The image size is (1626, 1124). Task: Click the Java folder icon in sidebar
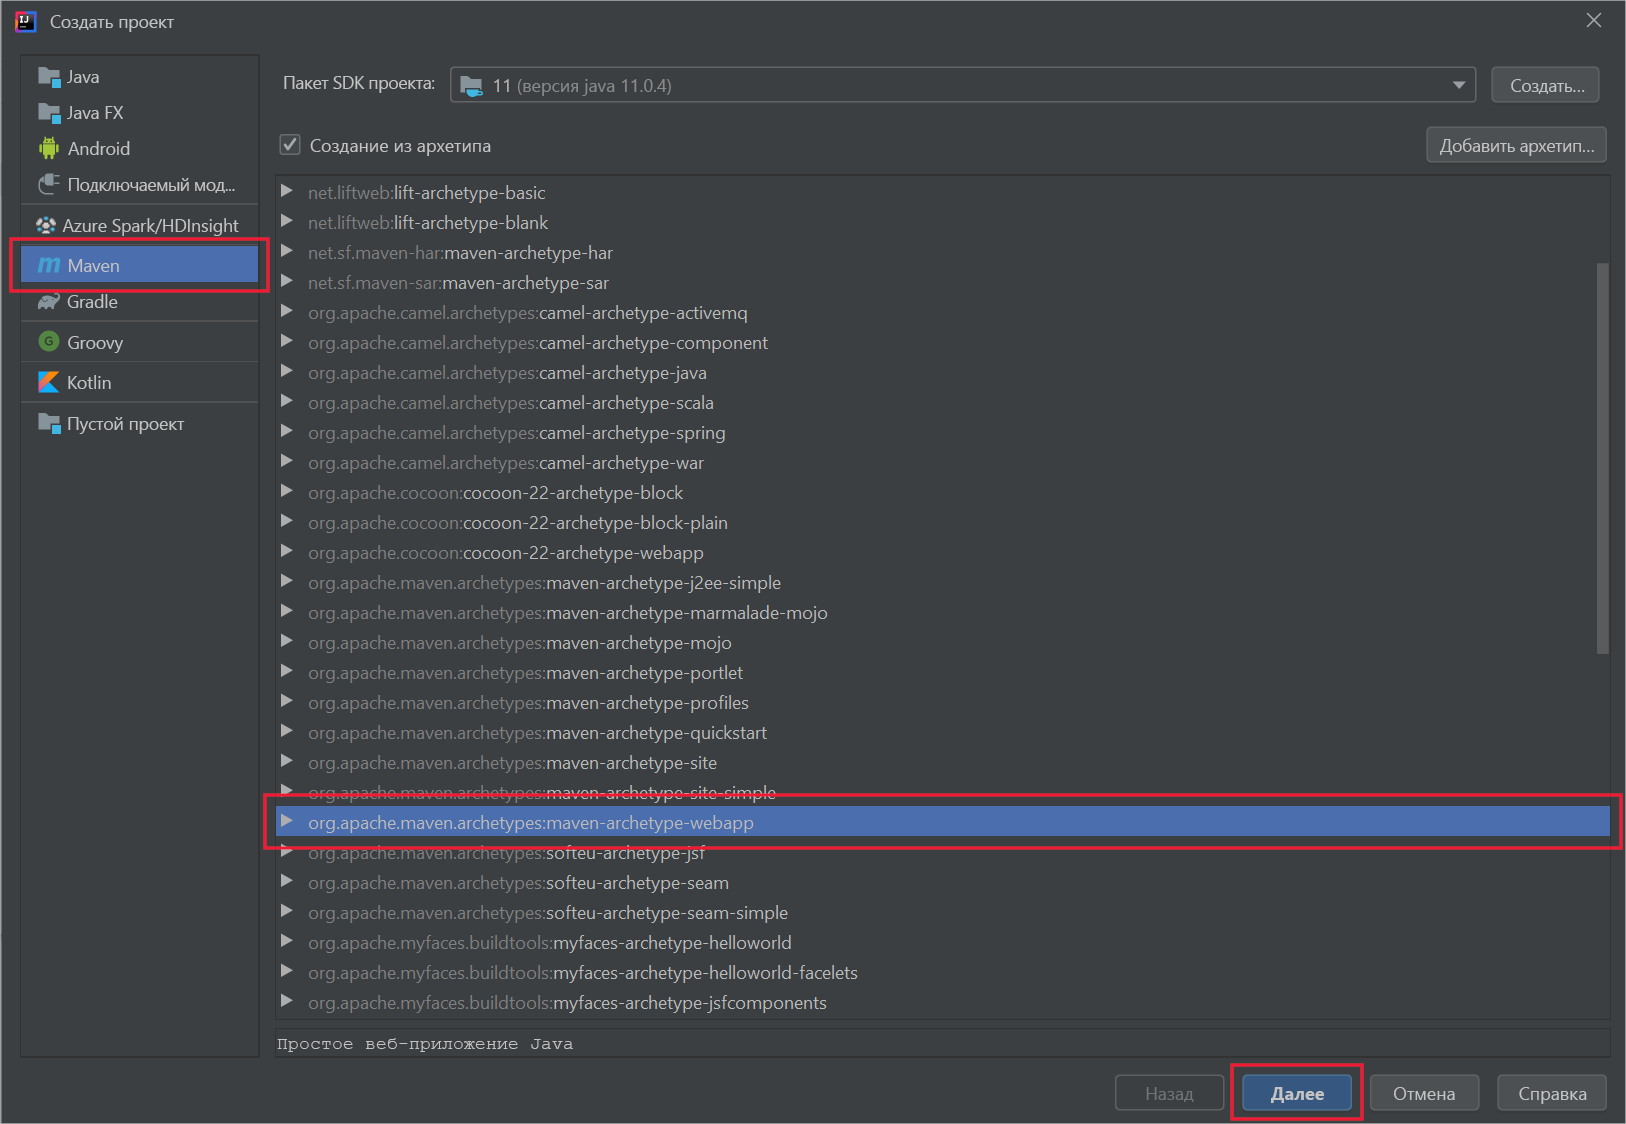click(49, 77)
